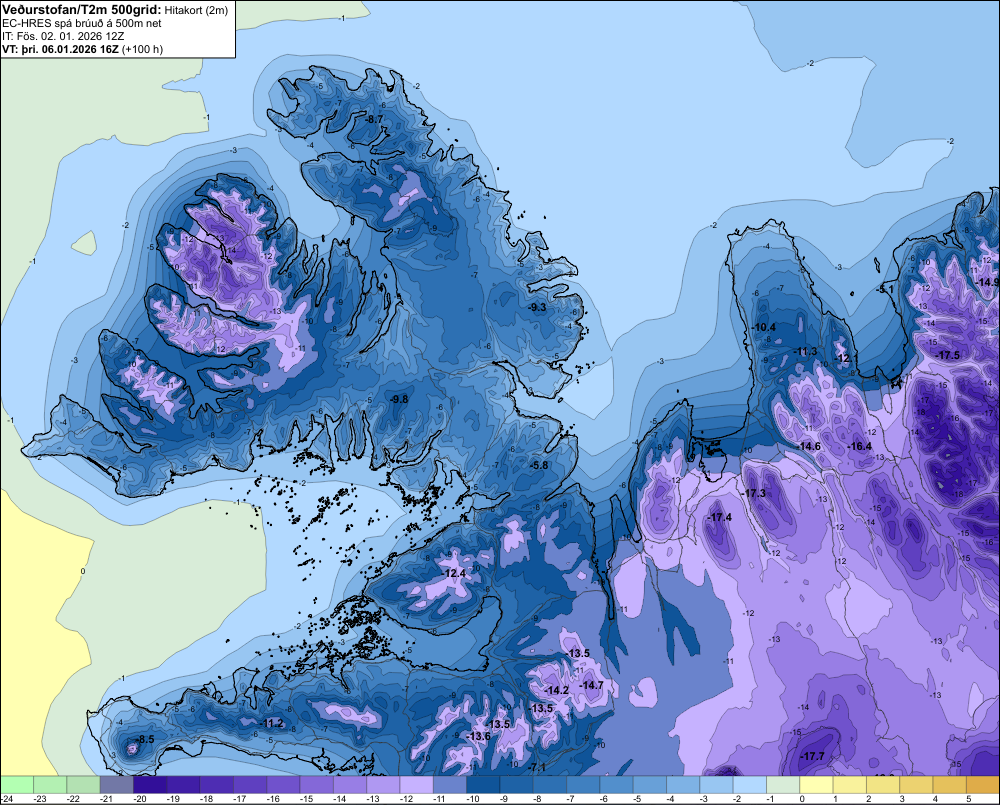Image resolution: width=1000 pixels, height=805 pixels.
Task: Click the -11.3 temperature value on the map
Action: pos(805,351)
